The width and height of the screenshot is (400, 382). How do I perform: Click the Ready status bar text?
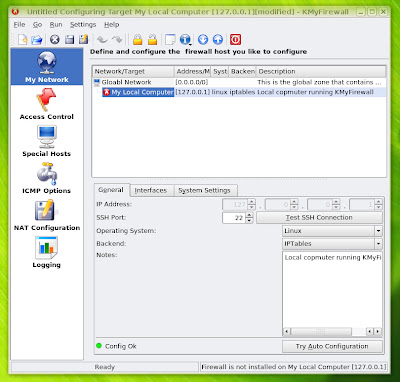click(x=105, y=367)
